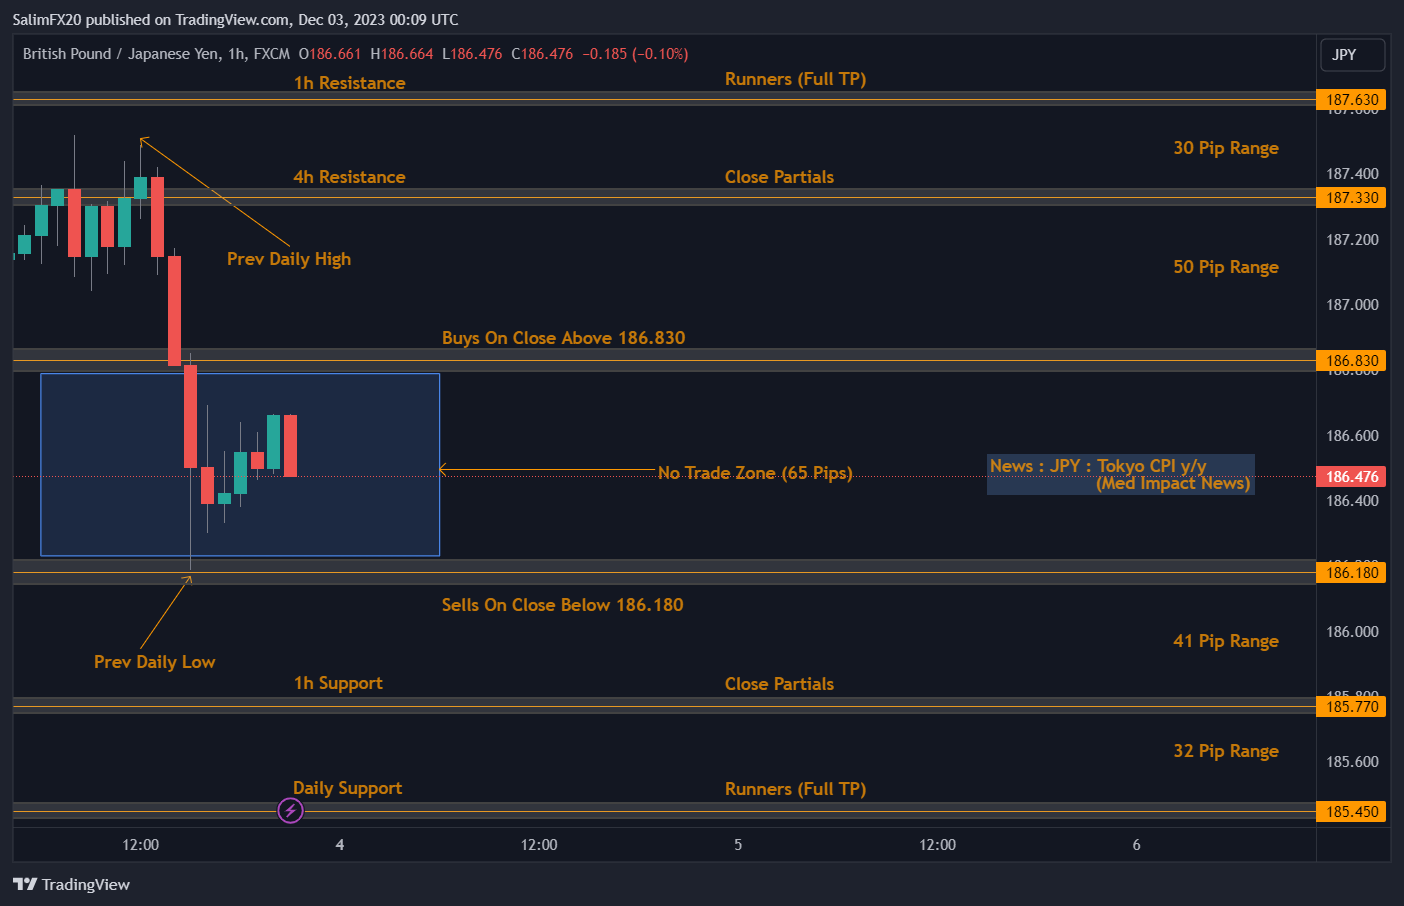Screen dimensions: 1404x906
Task: Click the 186.830 price level label
Action: tap(1351, 361)
